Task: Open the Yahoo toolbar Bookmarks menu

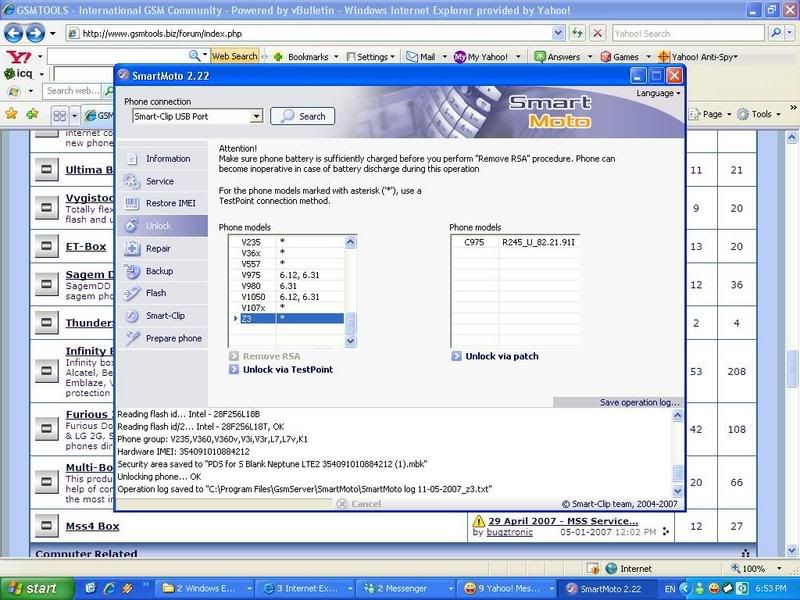Action: pos(307,57)
